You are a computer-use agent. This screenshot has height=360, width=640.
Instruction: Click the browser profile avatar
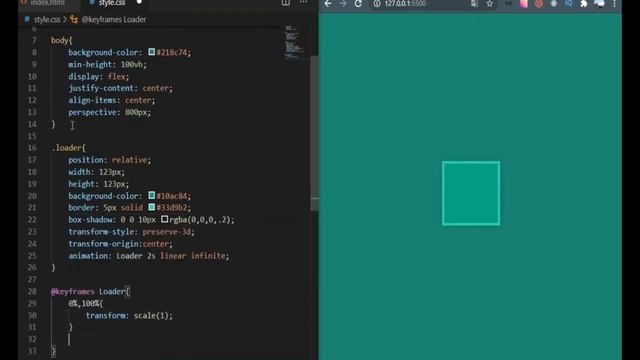pyautogui.click(x=599, y=4)
